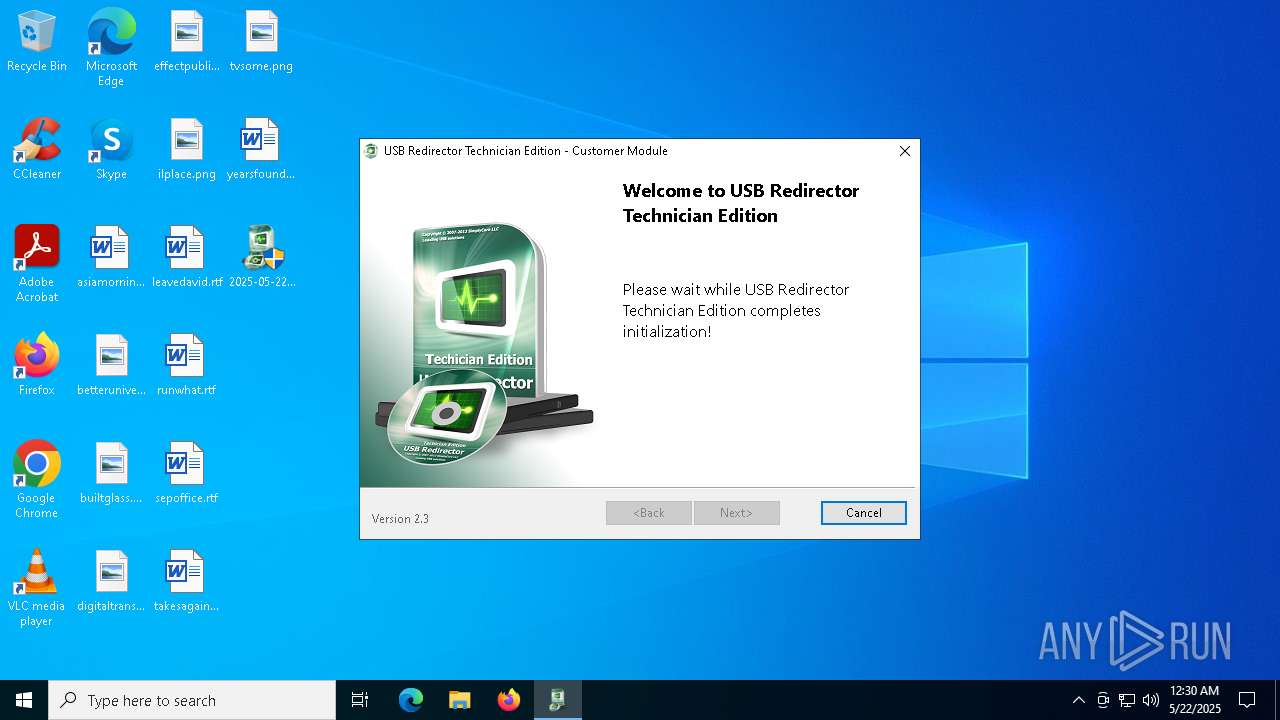Select the runwhat.rtf document
The height and width of the screenshot is (720, 1280).
click(x=187, y=366)
